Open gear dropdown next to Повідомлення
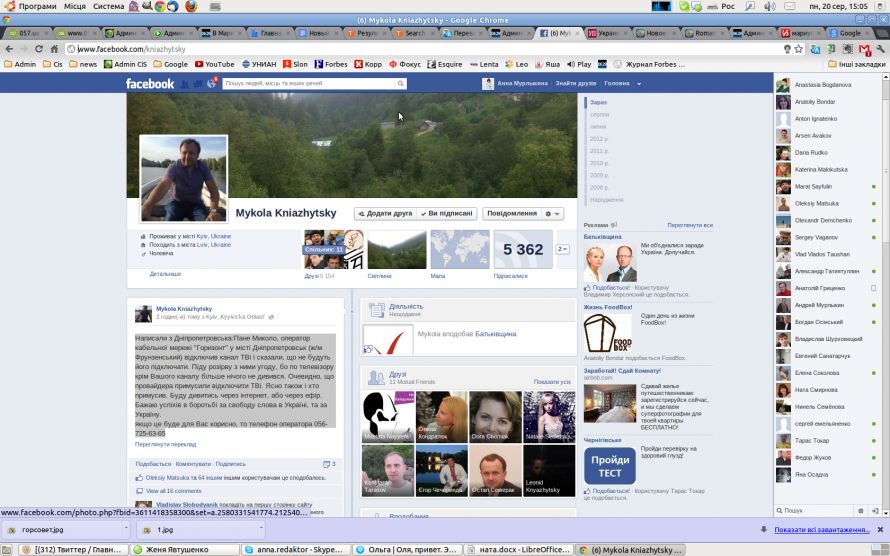The image size is (890, 556). pos(552,214)
